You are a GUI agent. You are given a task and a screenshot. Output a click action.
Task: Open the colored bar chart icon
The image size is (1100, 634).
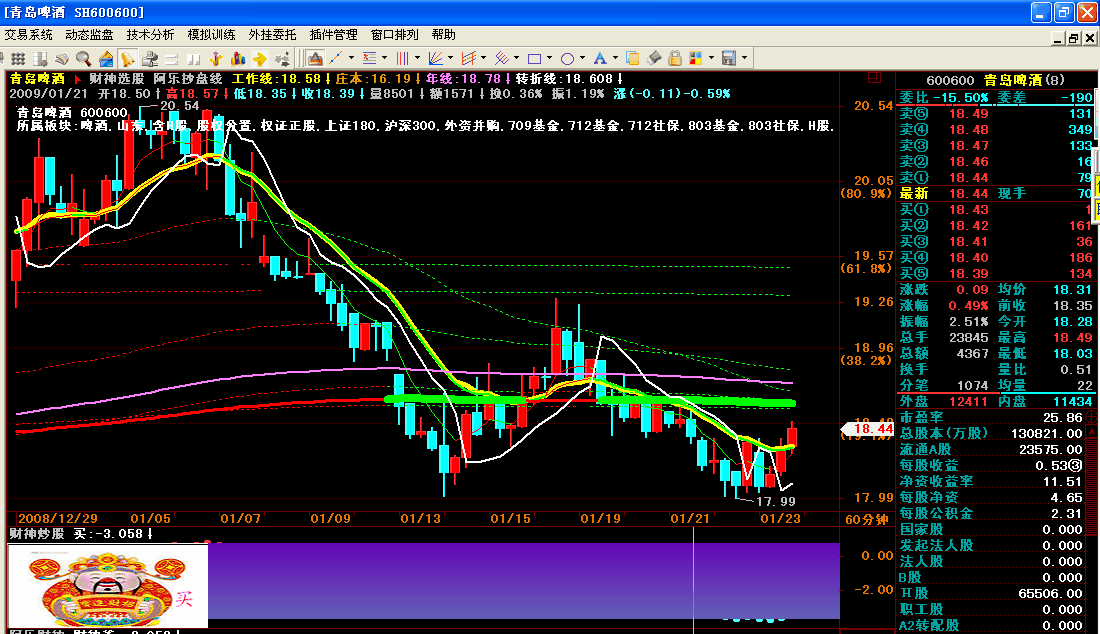(x=238, y=58)
